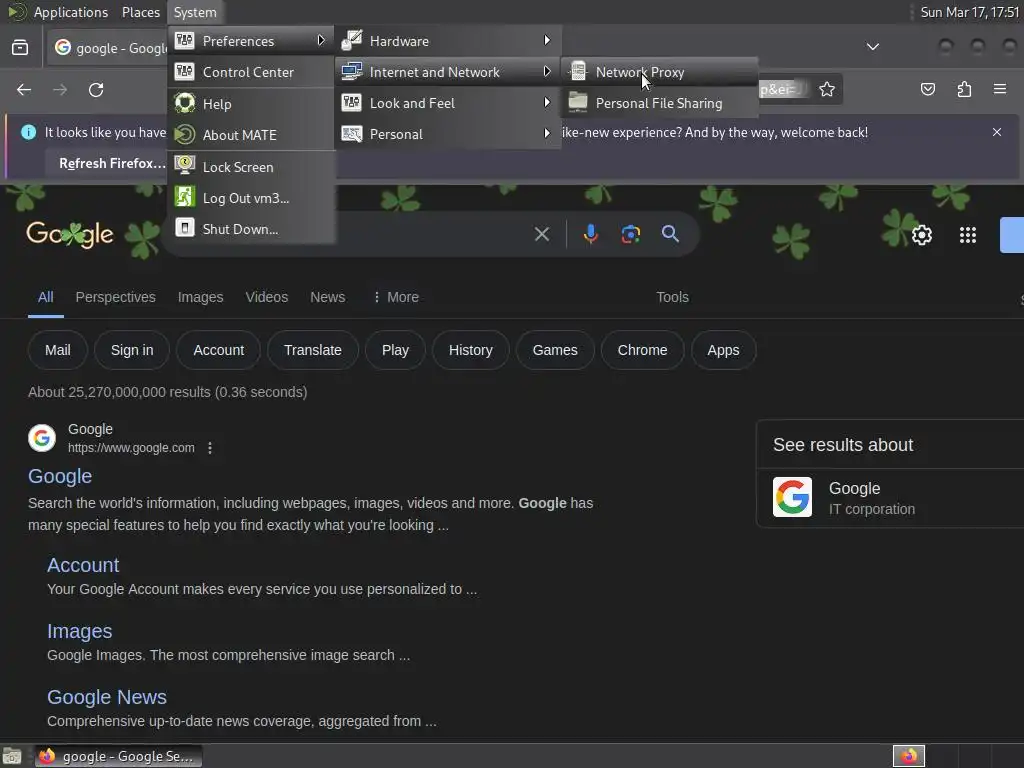Click the System menu in panel
This screenshot has width=1024, height=768.
coord(195,12)
